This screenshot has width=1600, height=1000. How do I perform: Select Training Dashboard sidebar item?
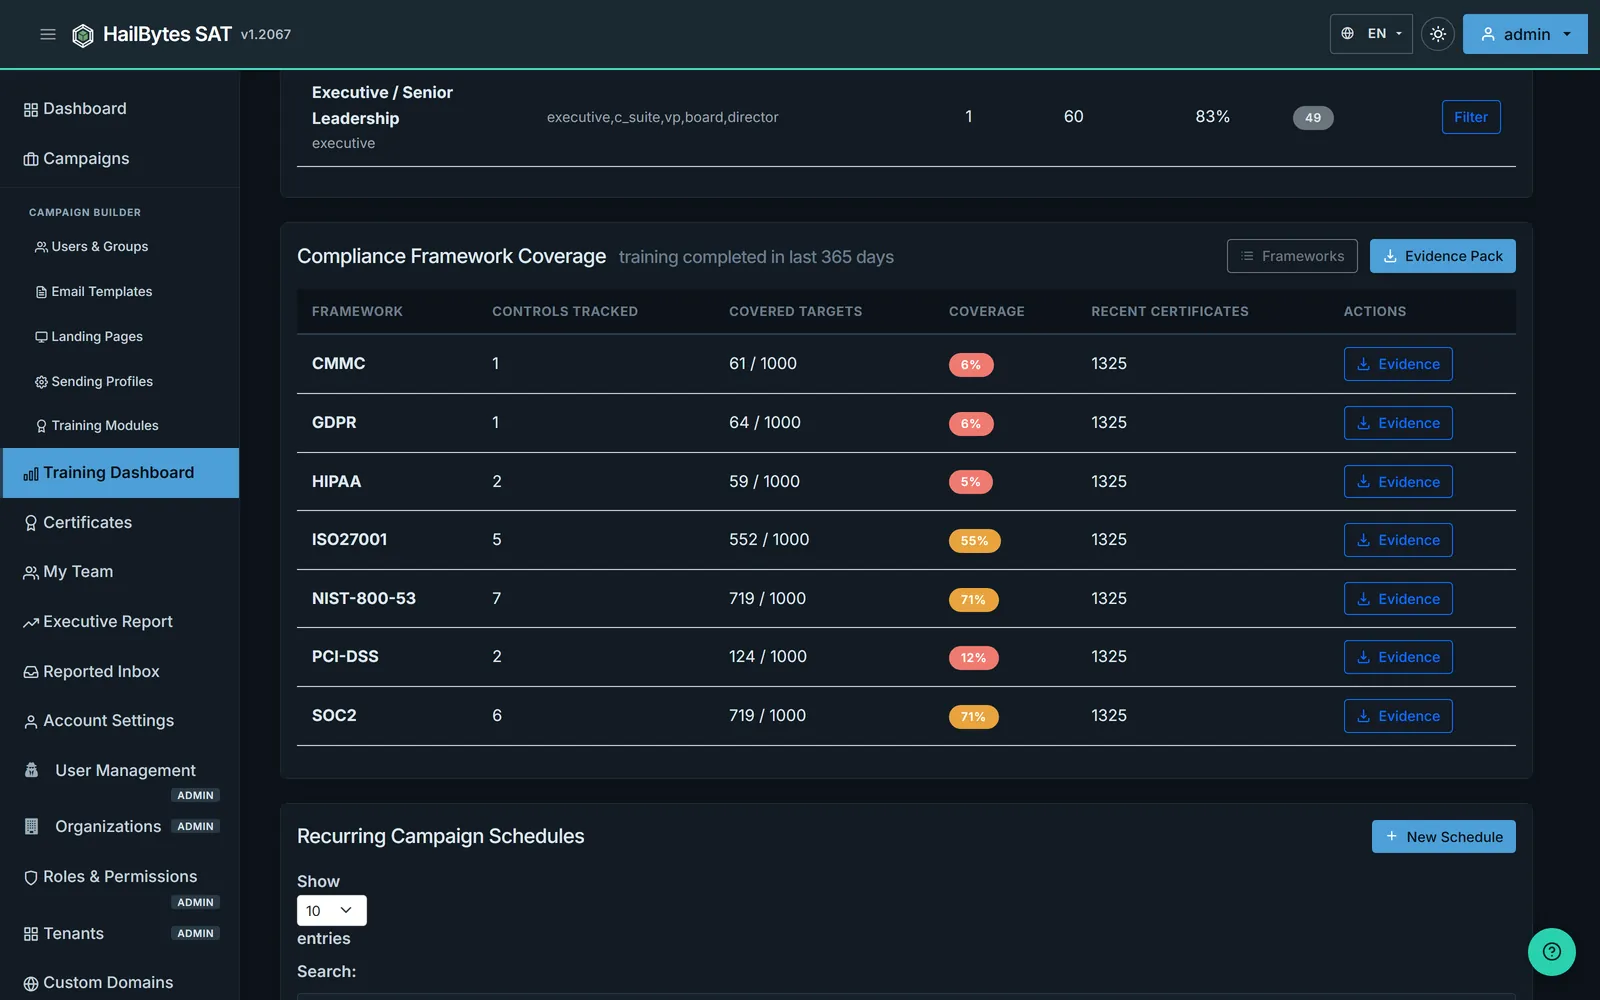click(121, 473)
